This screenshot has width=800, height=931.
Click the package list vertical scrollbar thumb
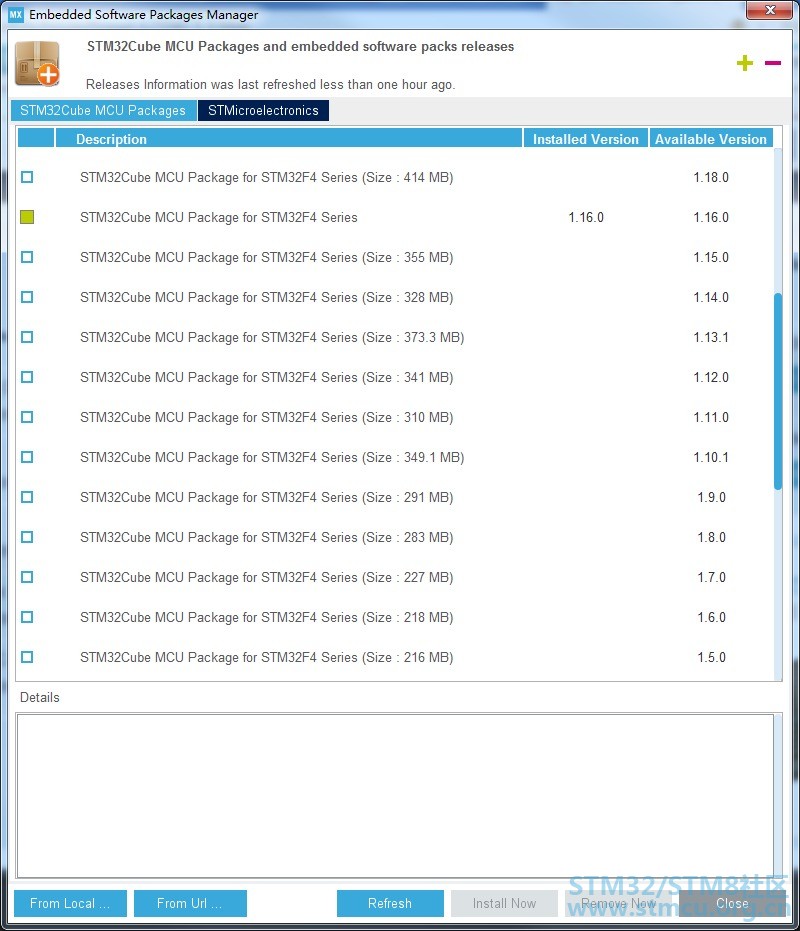pyautogui.click(x=777, y=391)
